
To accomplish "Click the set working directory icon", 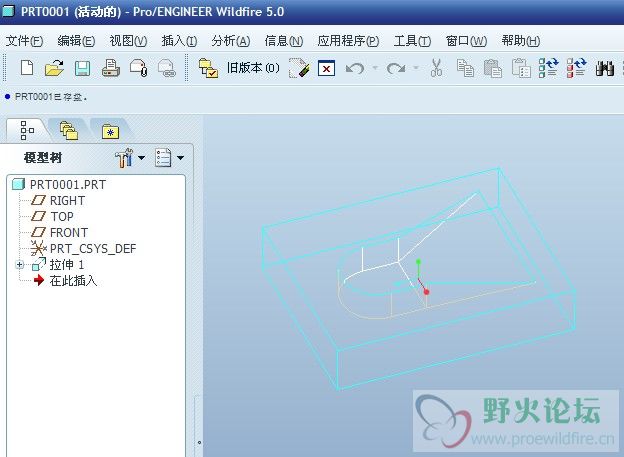I will [208, 68].
